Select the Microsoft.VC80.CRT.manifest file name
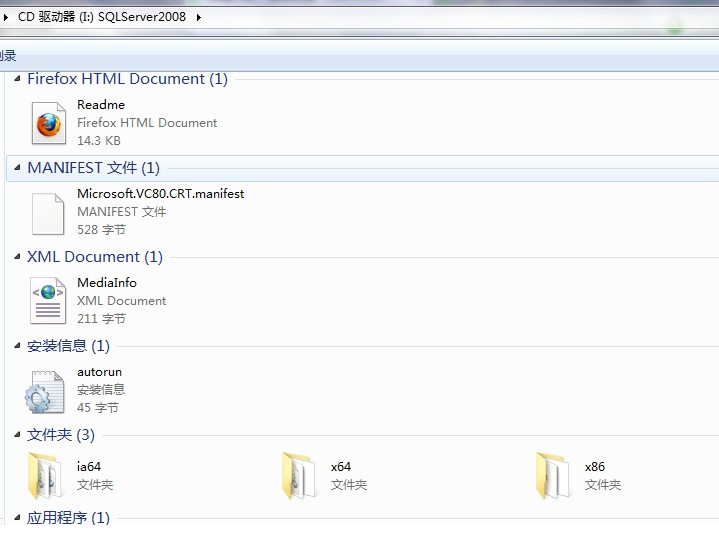The width and height of the screenshot is (719, 546). point(160,194)
